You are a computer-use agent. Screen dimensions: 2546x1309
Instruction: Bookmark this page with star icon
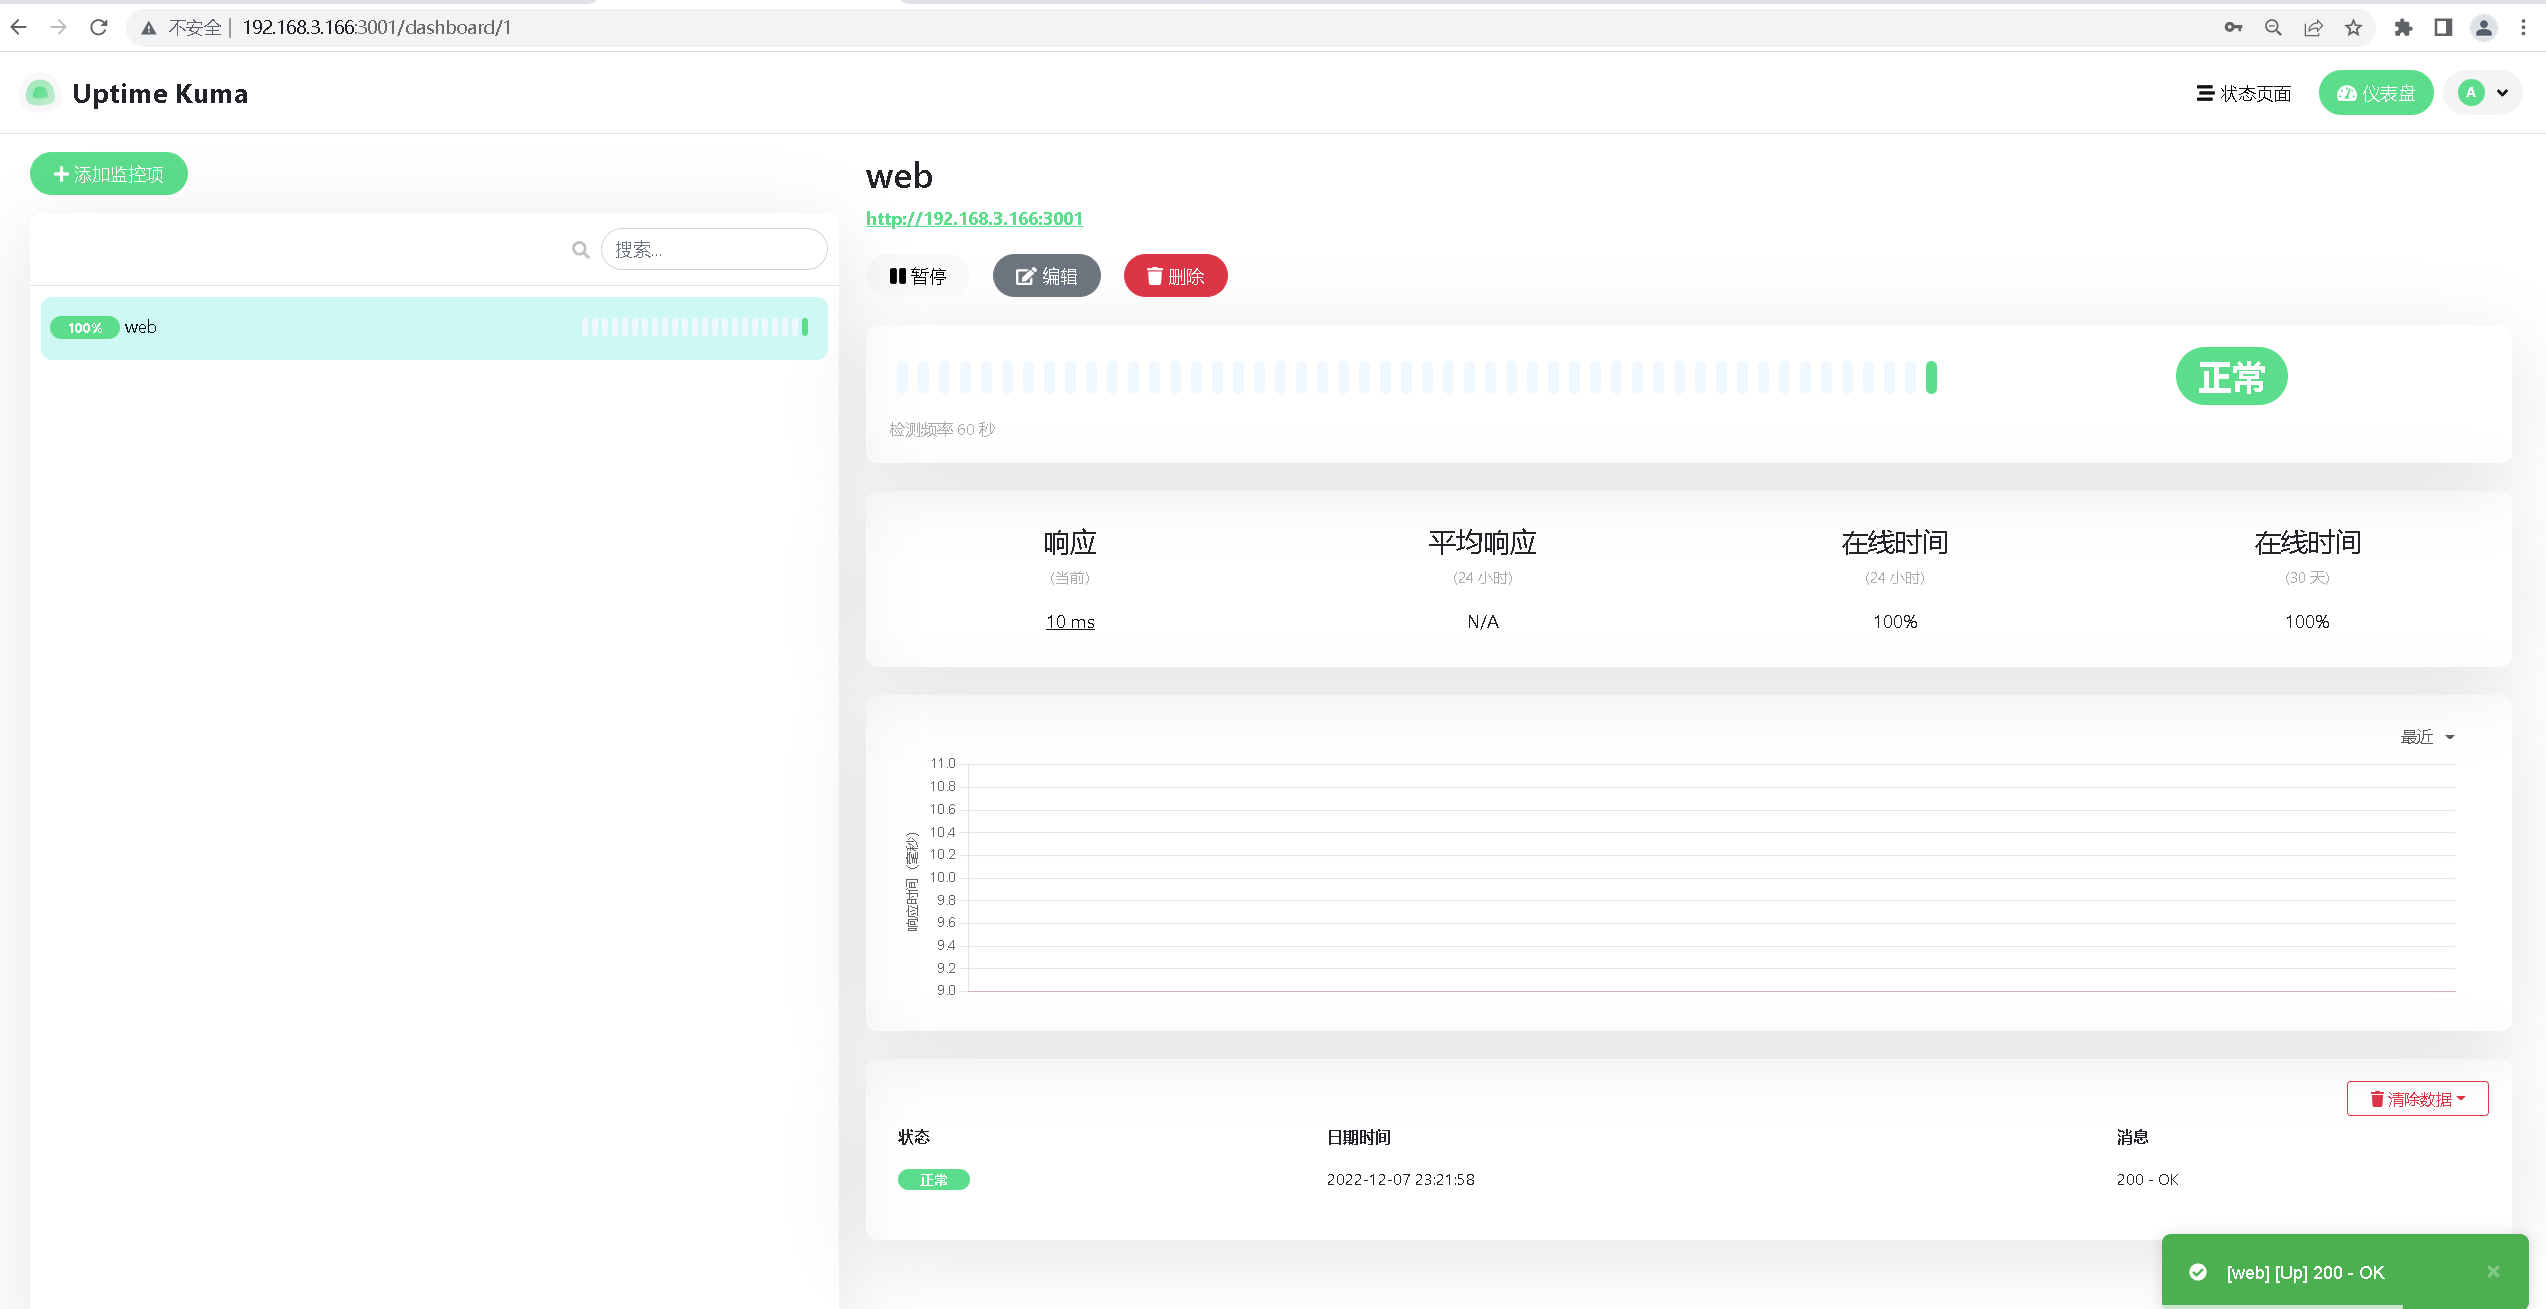click(2353, 27)
